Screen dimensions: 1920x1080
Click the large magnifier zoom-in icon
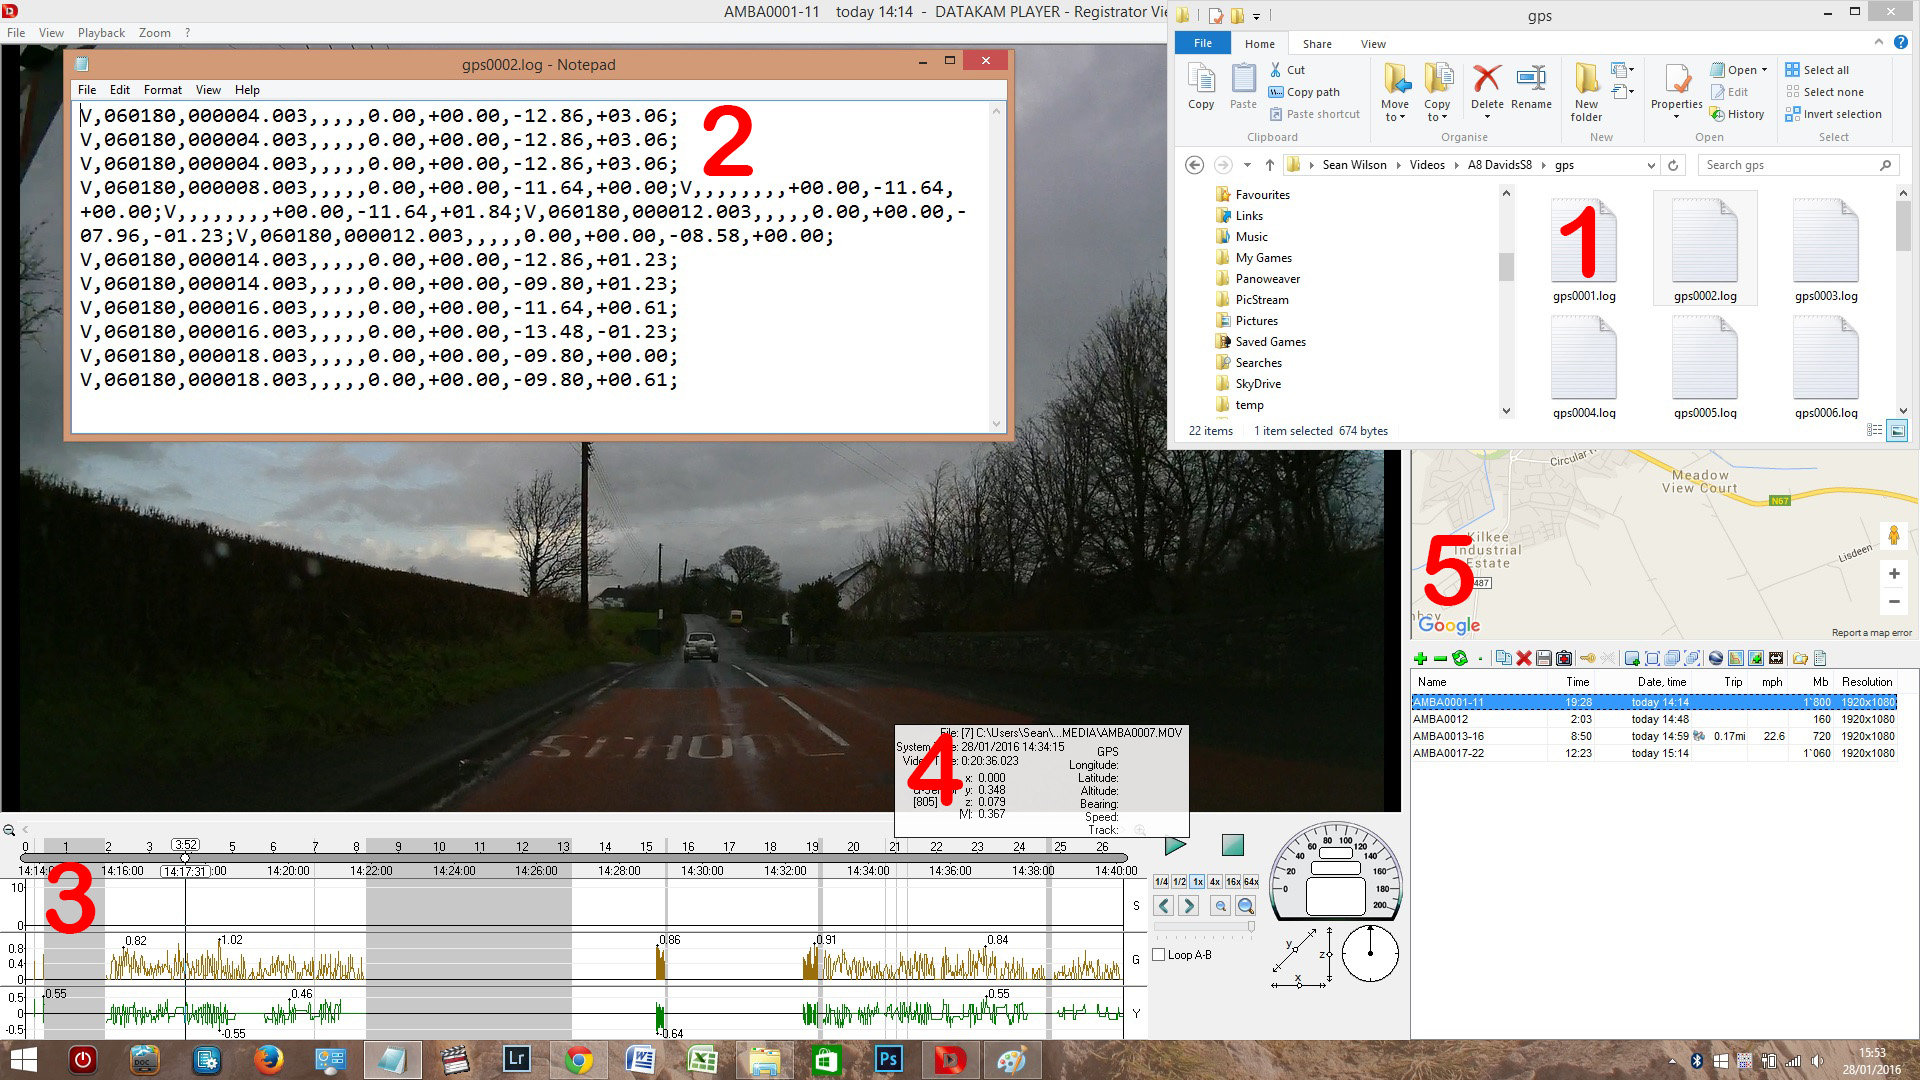pos(1246,906)
